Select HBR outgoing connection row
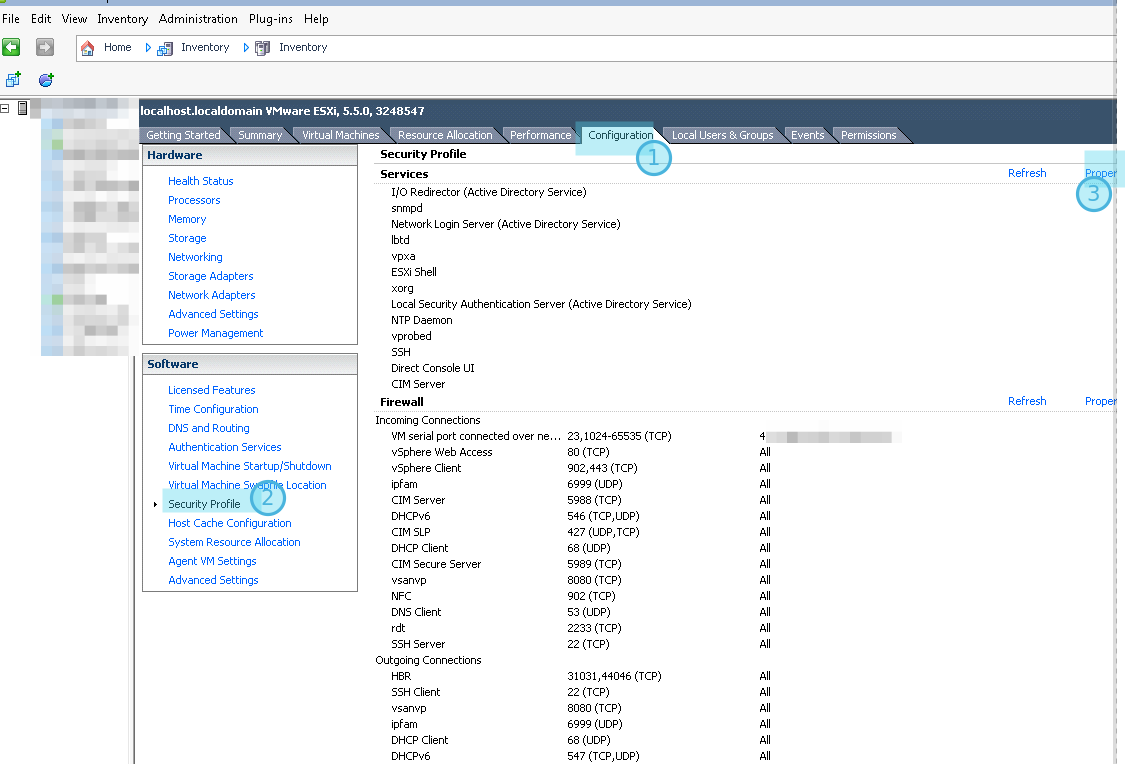Viewport: 1125px width, 764px height. click(x=581, y=676)
